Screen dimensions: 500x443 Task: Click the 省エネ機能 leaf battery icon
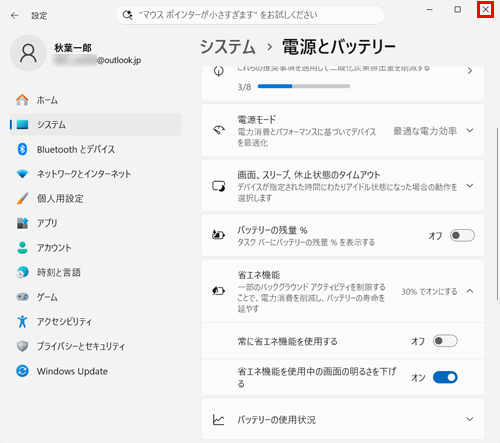click(x=218, y=291)
